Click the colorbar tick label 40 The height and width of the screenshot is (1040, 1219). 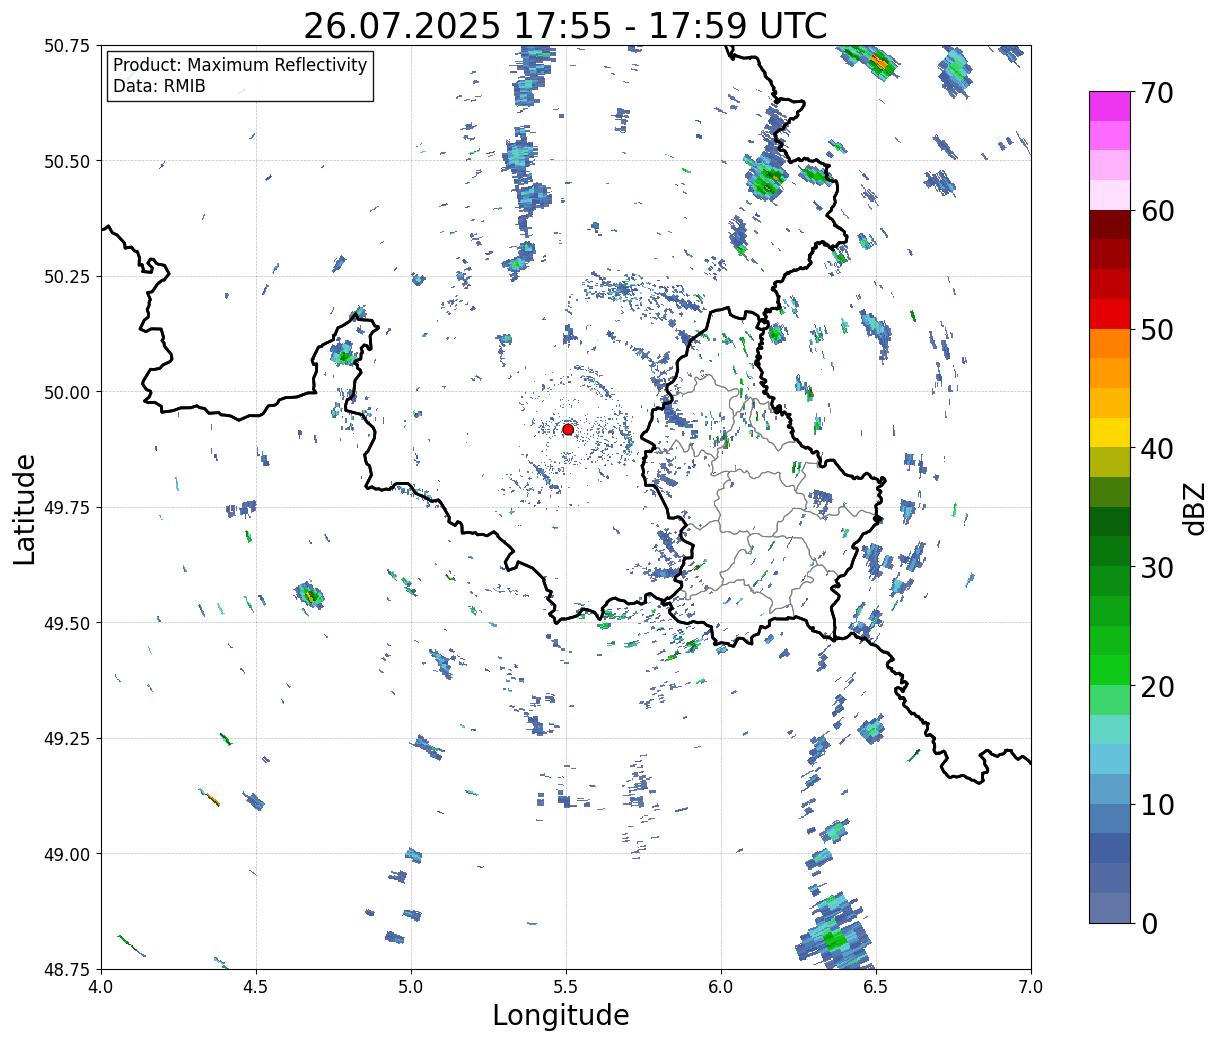pos(1156,449)
